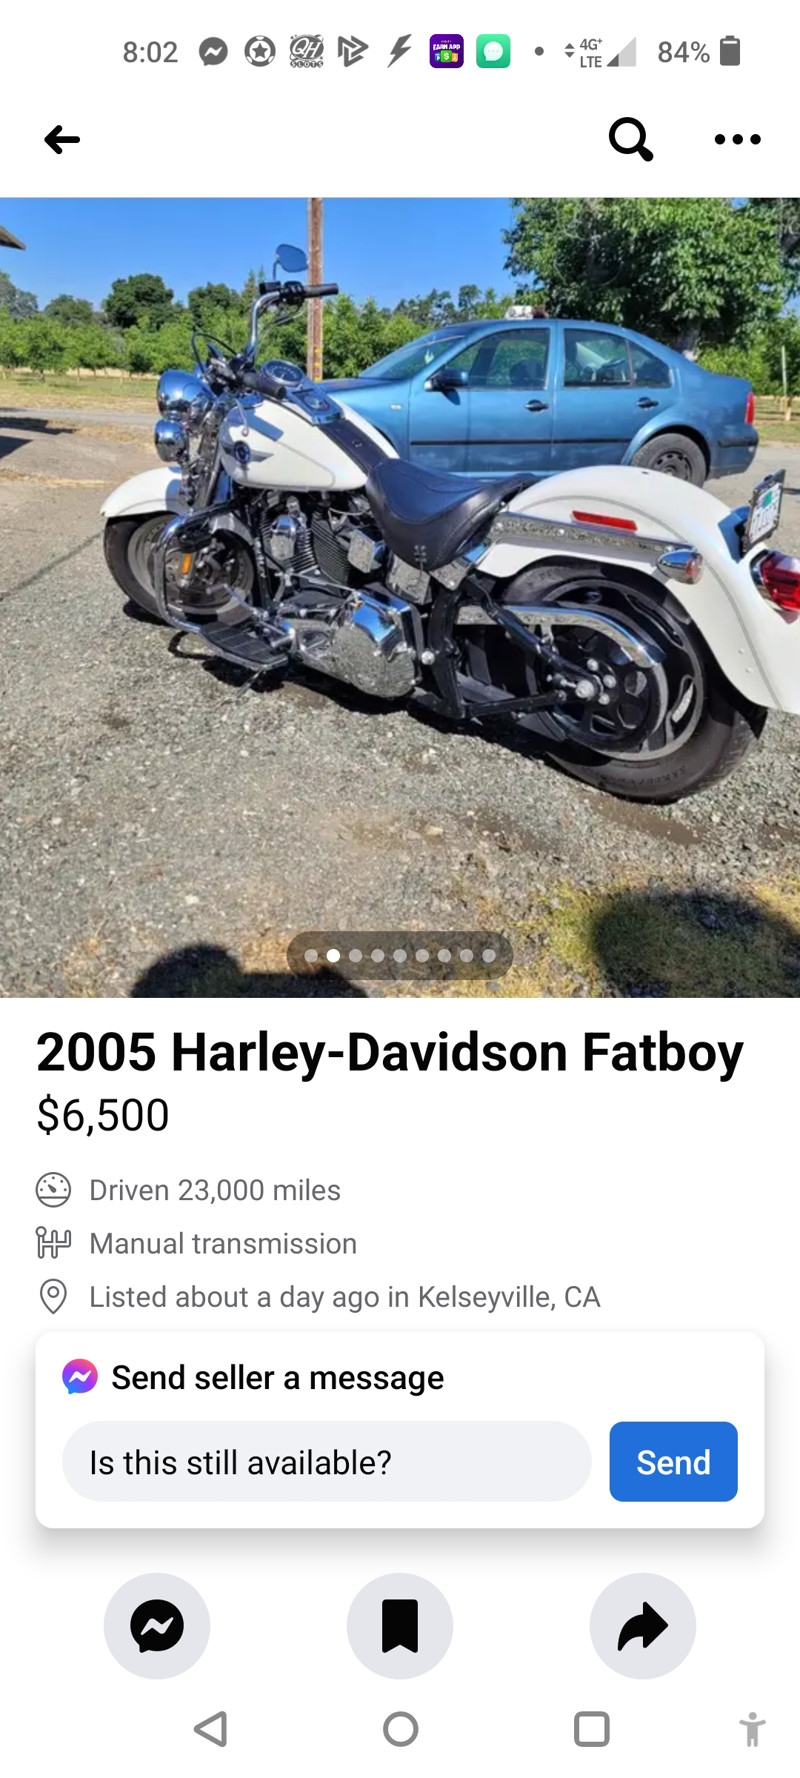Send the message to the seller
This screenshot has height=1778, width=800.
tap(673, 1461)
